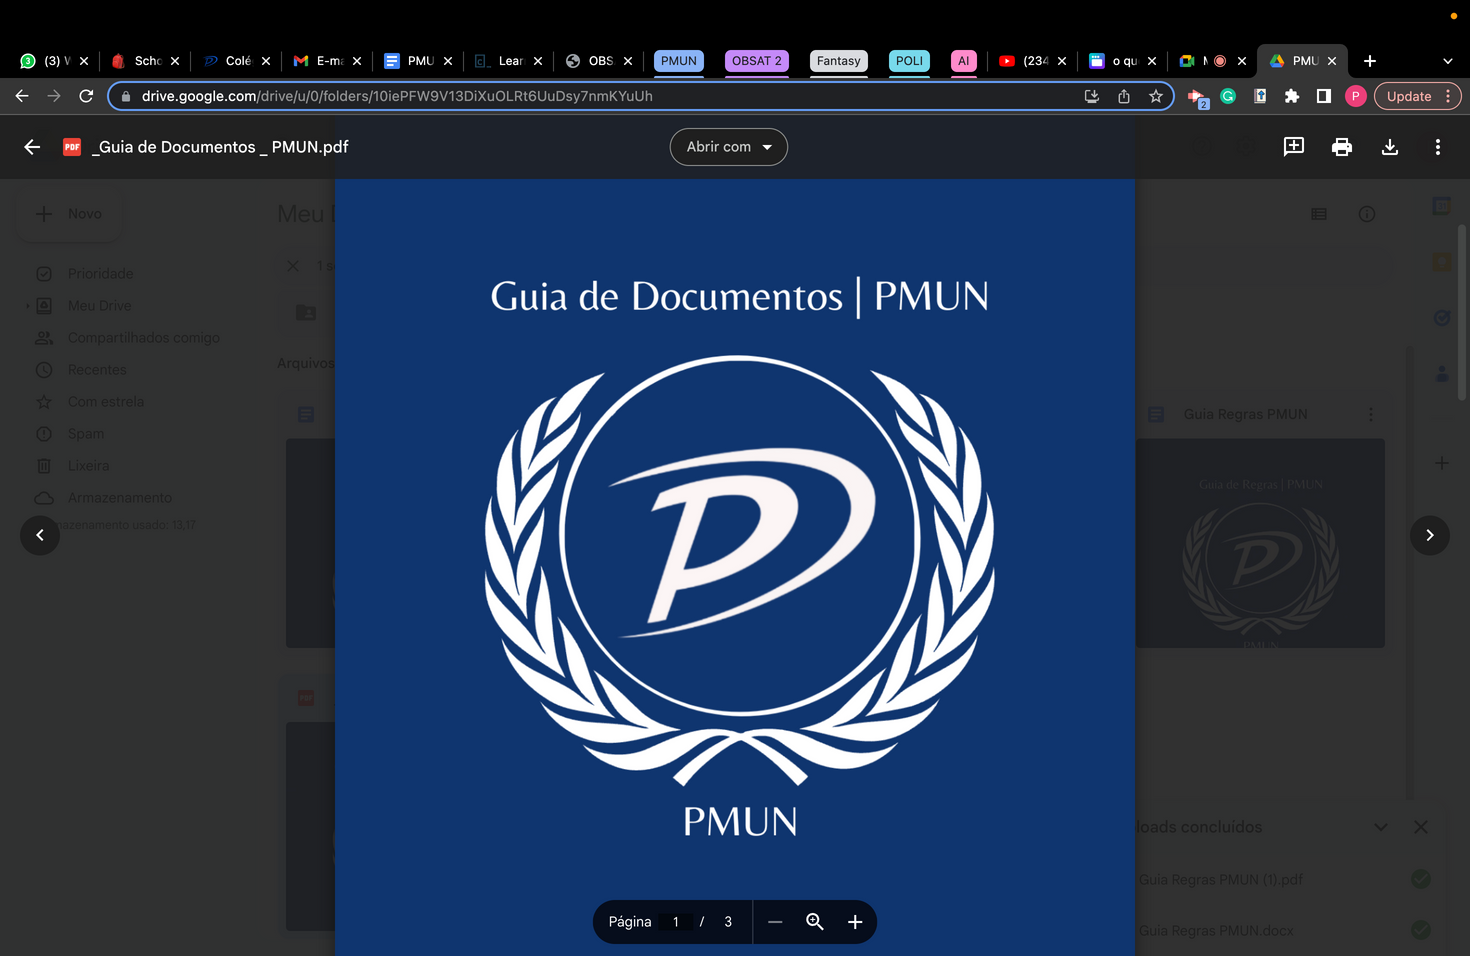Add side panel apps with the plus icon
1470x956 pixels.
(x=1442, y=463)
